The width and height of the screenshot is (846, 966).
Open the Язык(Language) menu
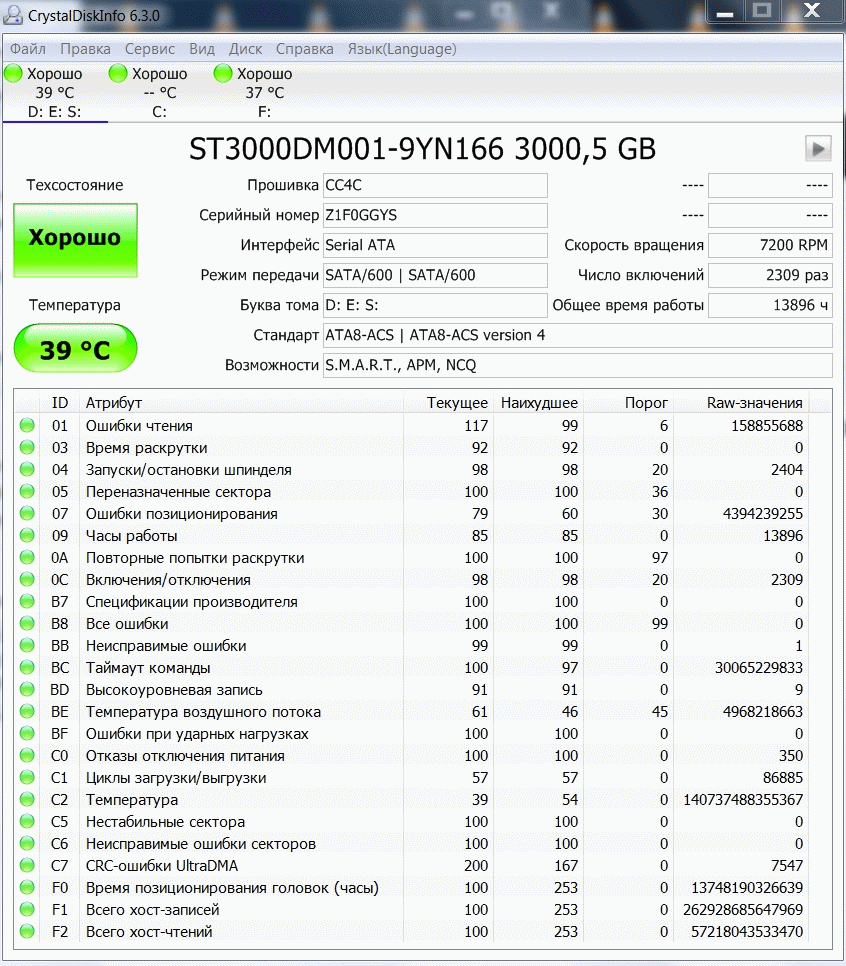(x=402, y=49)
